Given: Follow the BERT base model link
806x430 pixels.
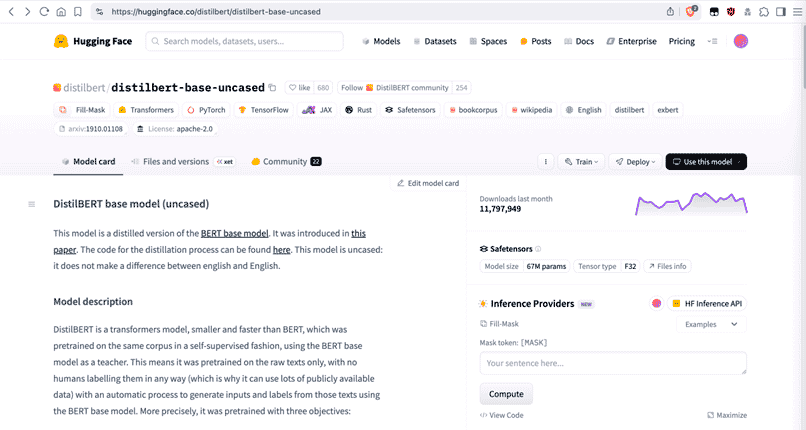Looking at the screenshot, I should [x=234, y=233].
